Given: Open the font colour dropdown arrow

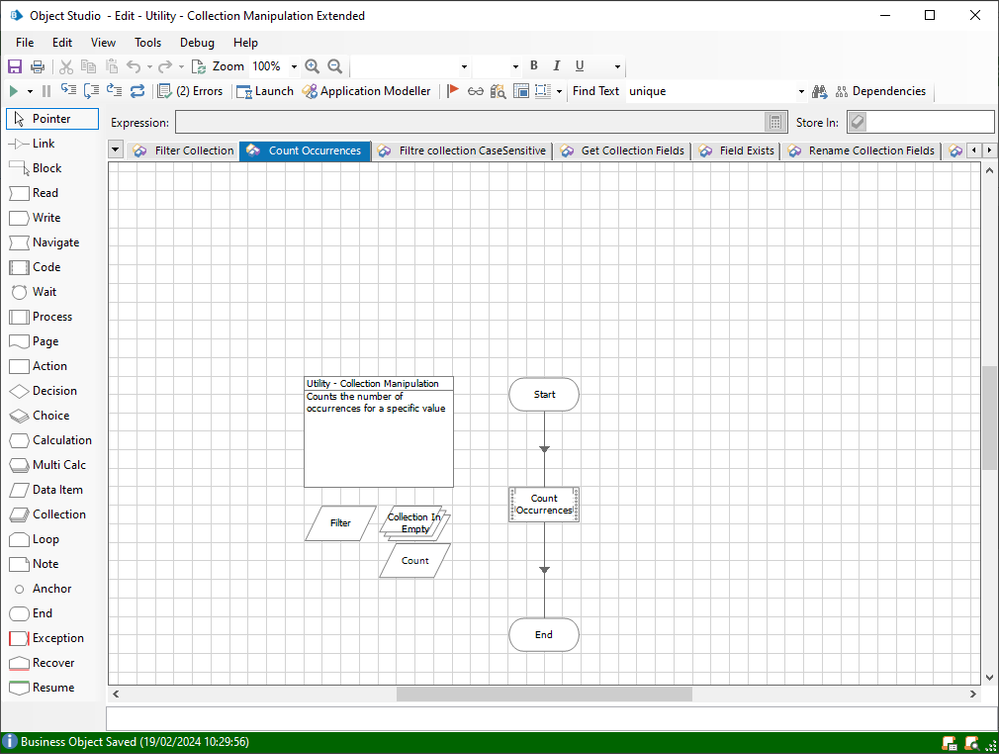Looking at the screenshot, I should coord(617,66).
